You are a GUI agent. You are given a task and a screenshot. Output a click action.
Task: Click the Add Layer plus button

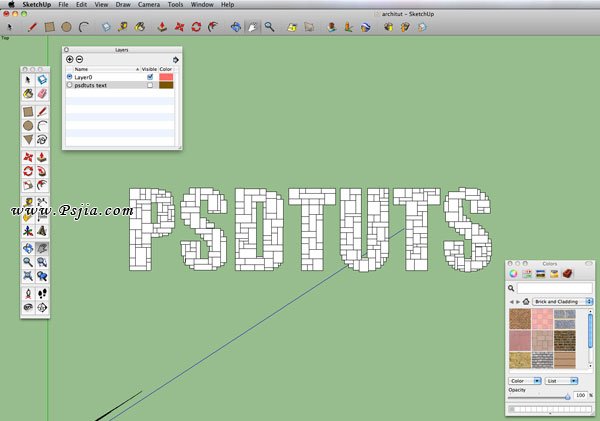(x=70, y=59)
